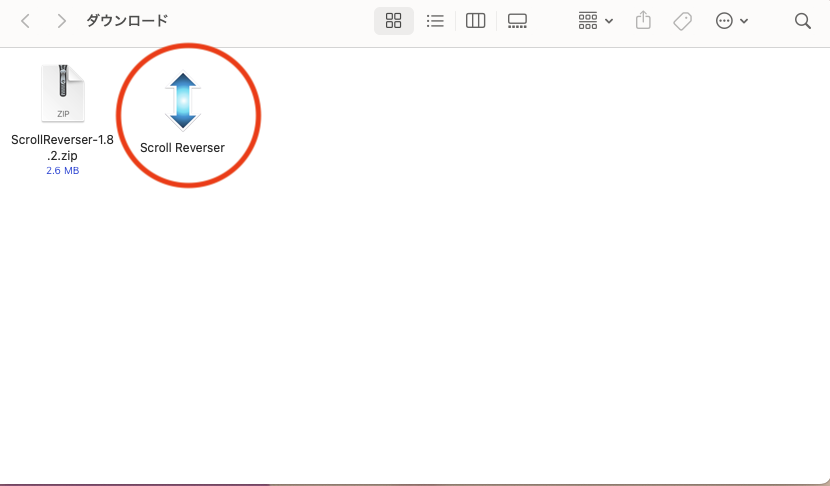This screenshot has width=830, height=486.
Task: Expand the chevron next to the ellipsis
Action: (x=744, y=21)
